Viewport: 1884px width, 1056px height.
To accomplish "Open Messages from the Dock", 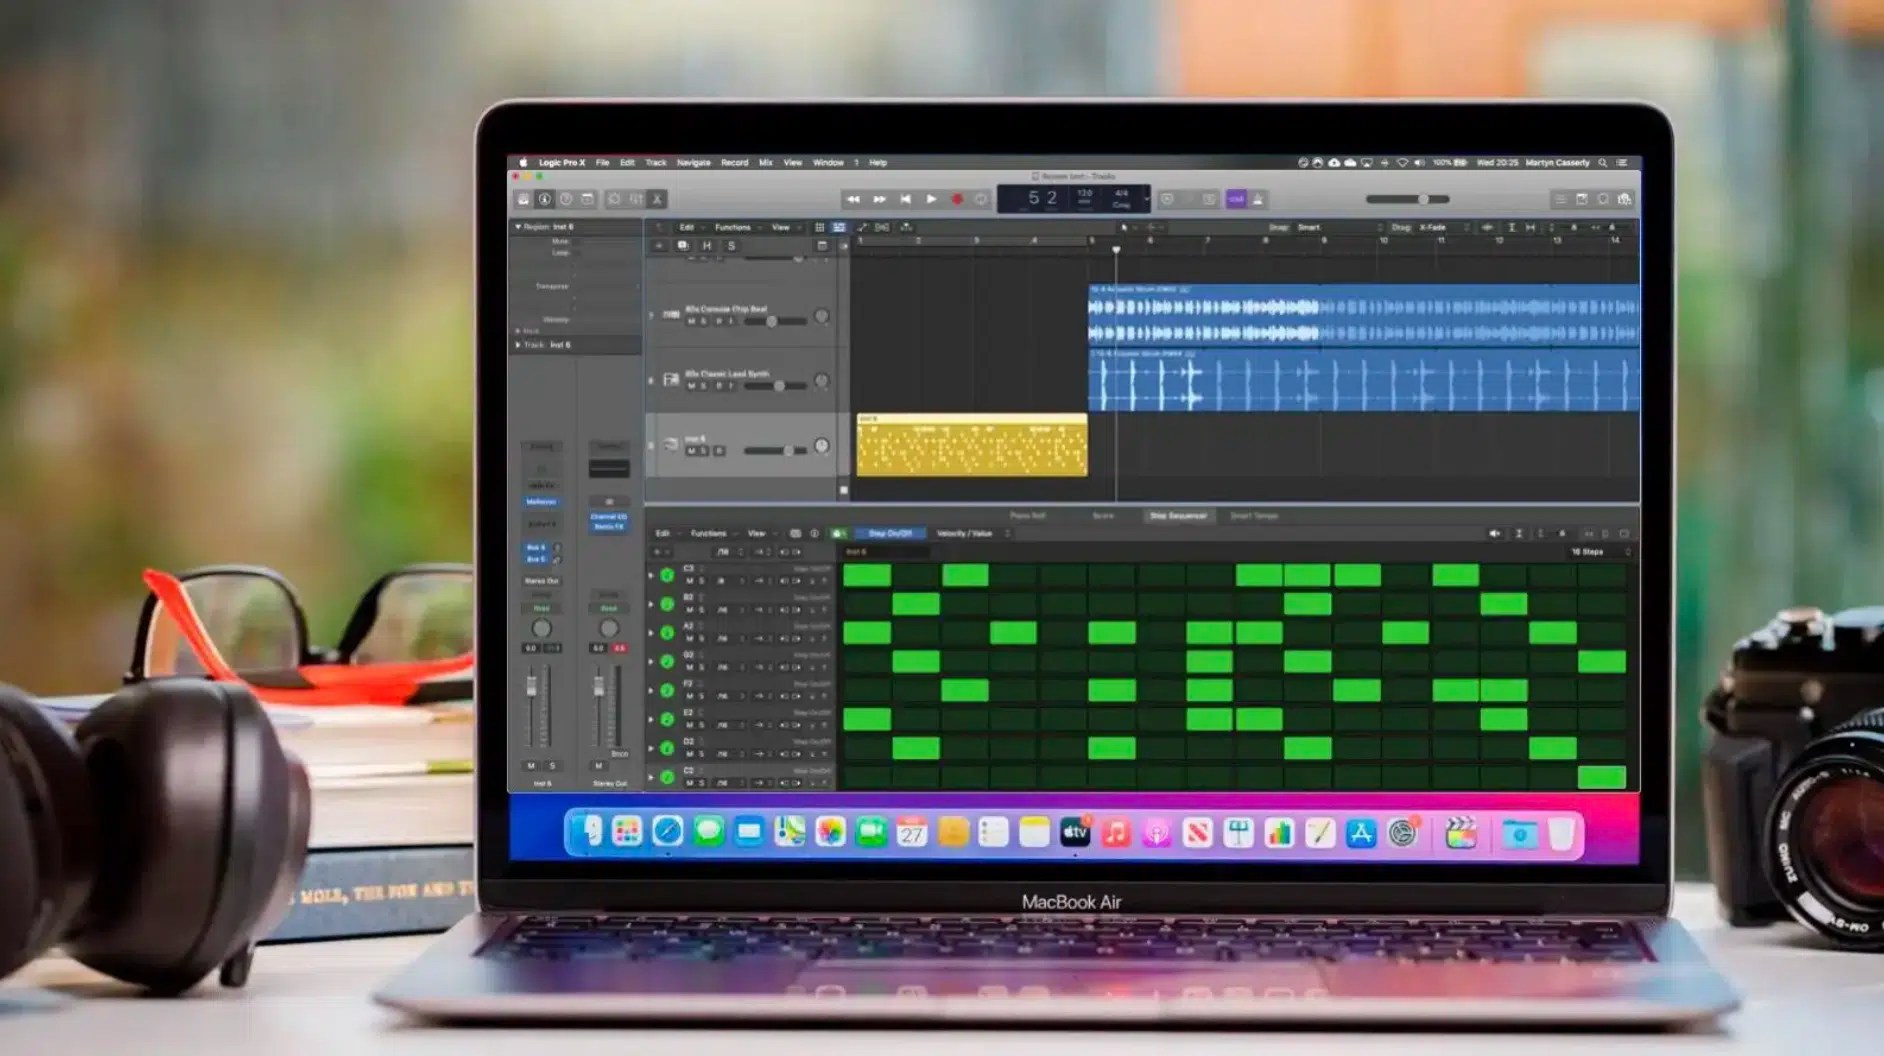I will pos(708,831).
